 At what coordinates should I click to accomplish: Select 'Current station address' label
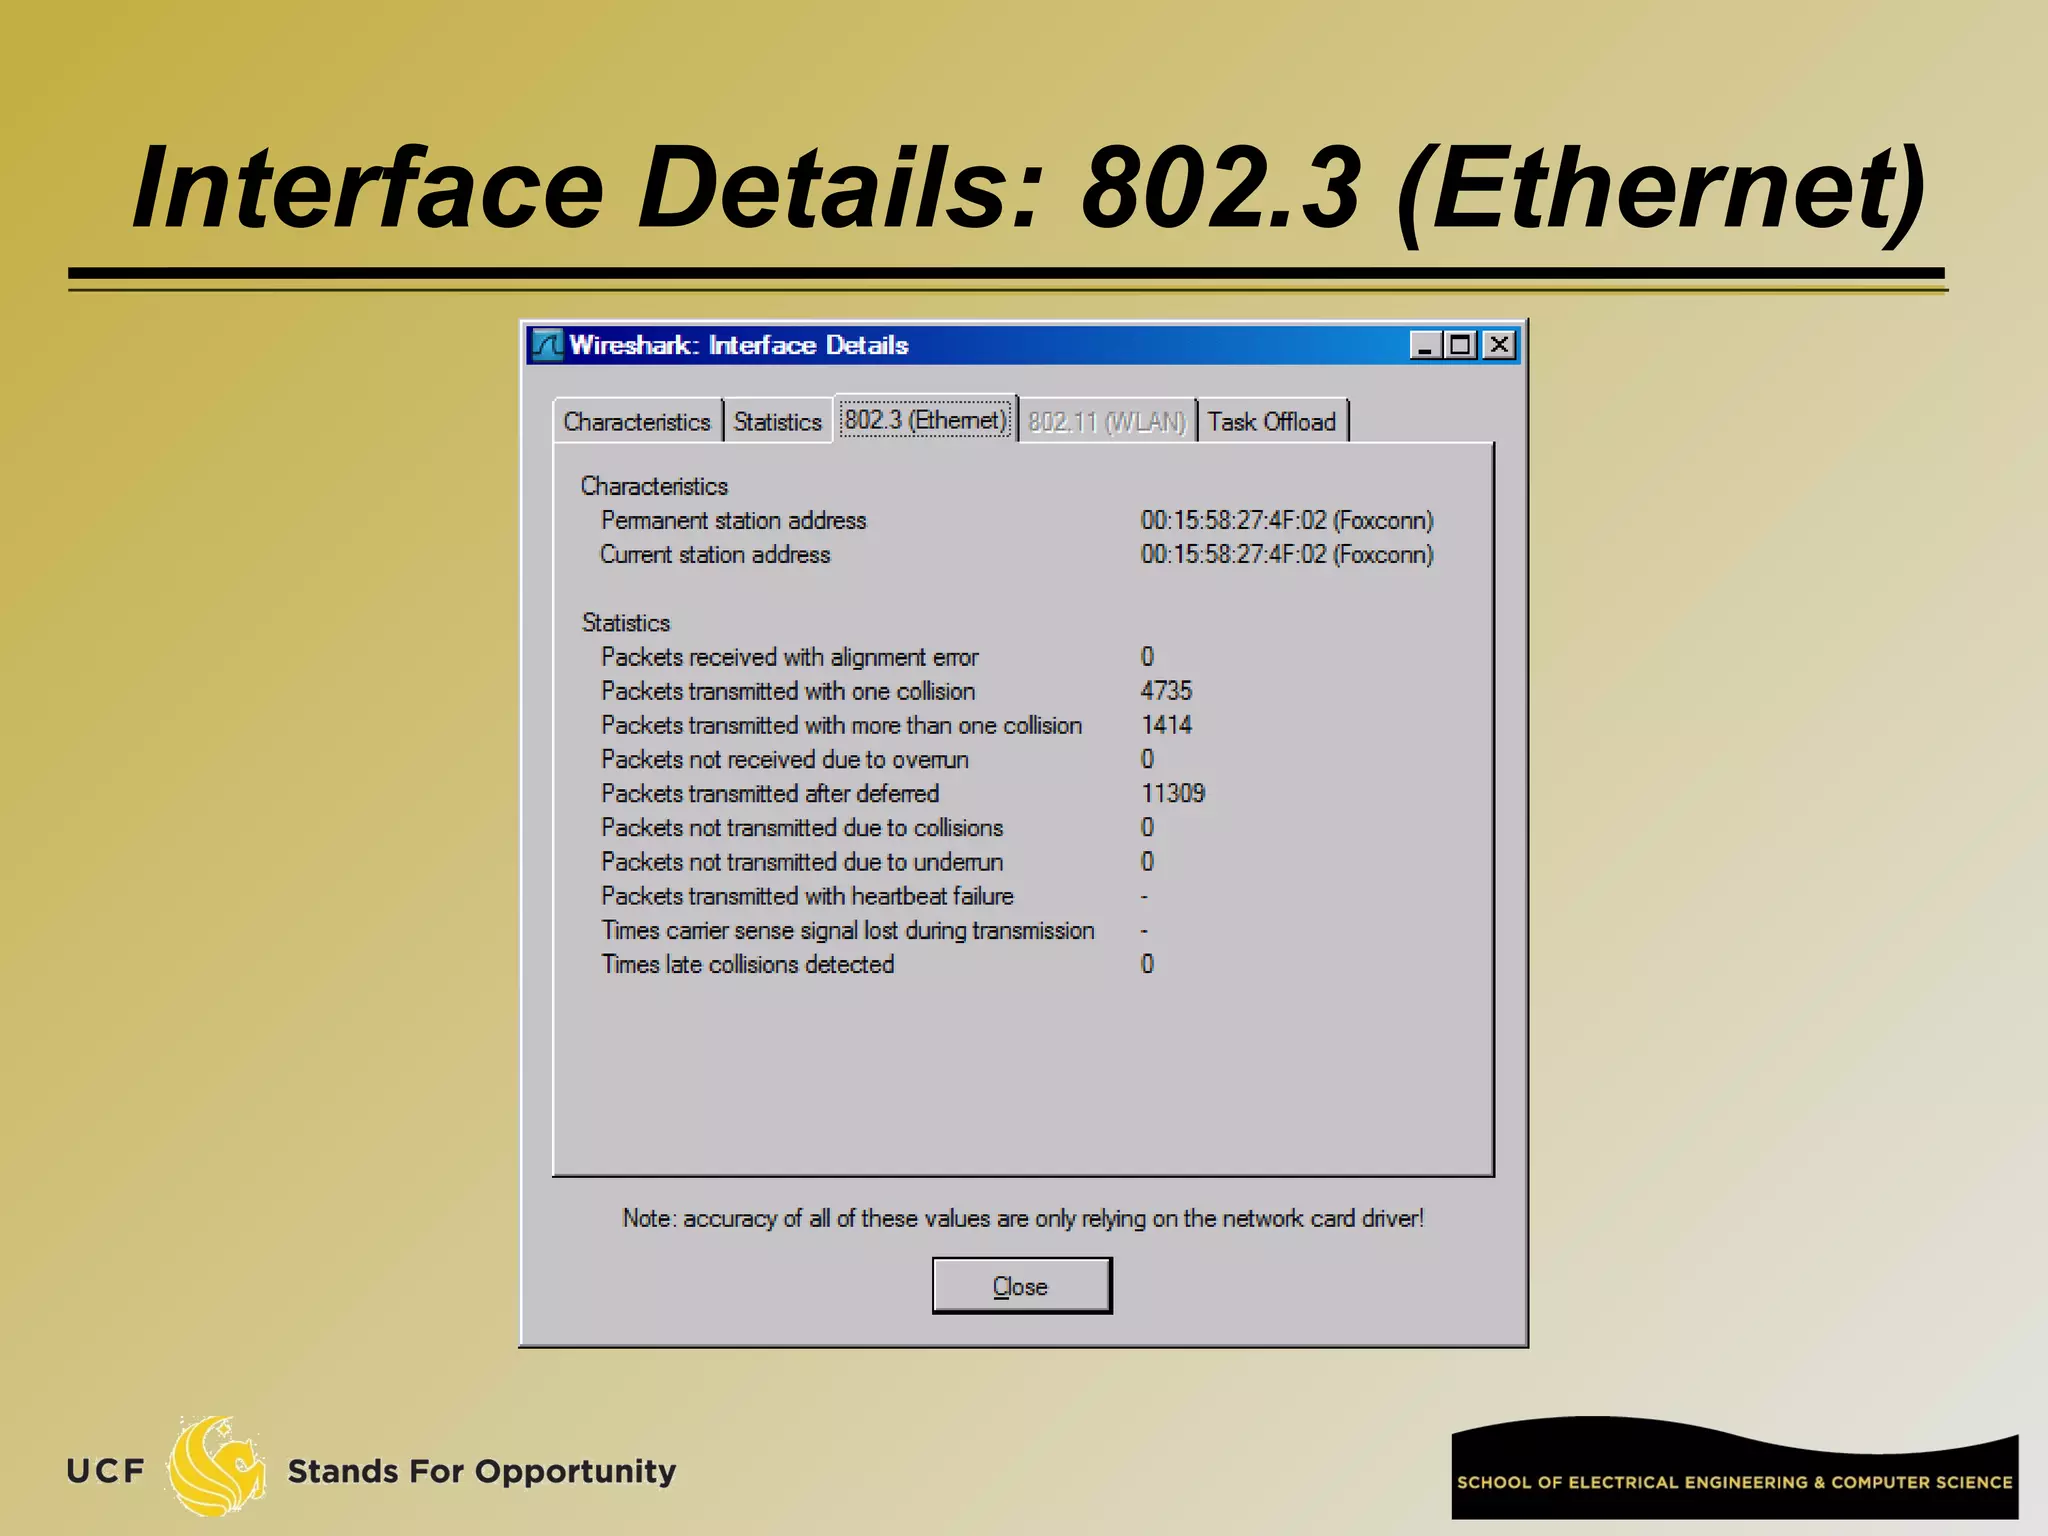point(715,554)
